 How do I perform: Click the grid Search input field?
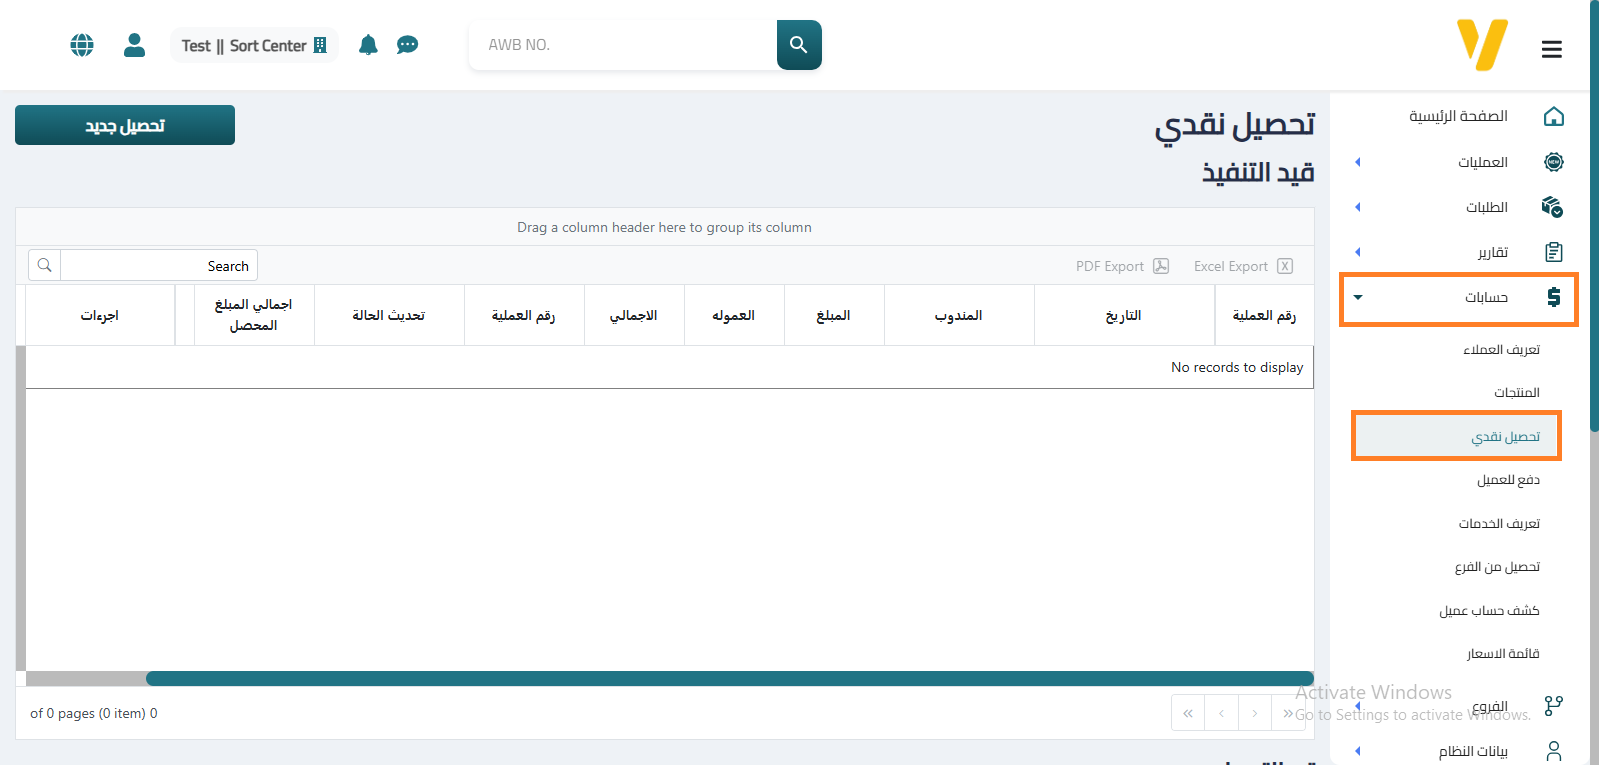click(158, 266)
